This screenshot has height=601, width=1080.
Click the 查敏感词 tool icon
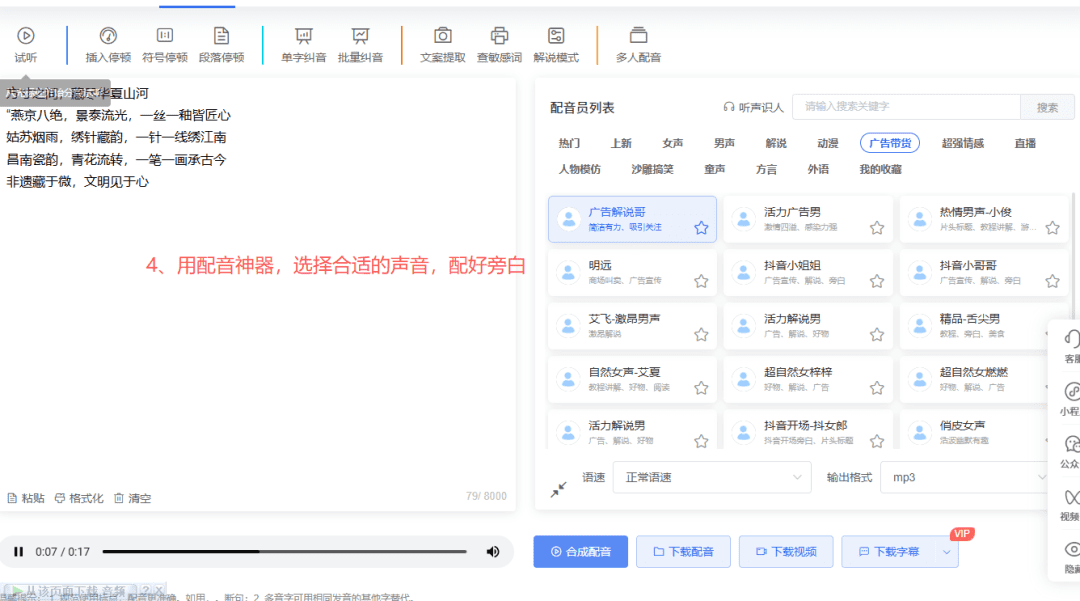499,36
